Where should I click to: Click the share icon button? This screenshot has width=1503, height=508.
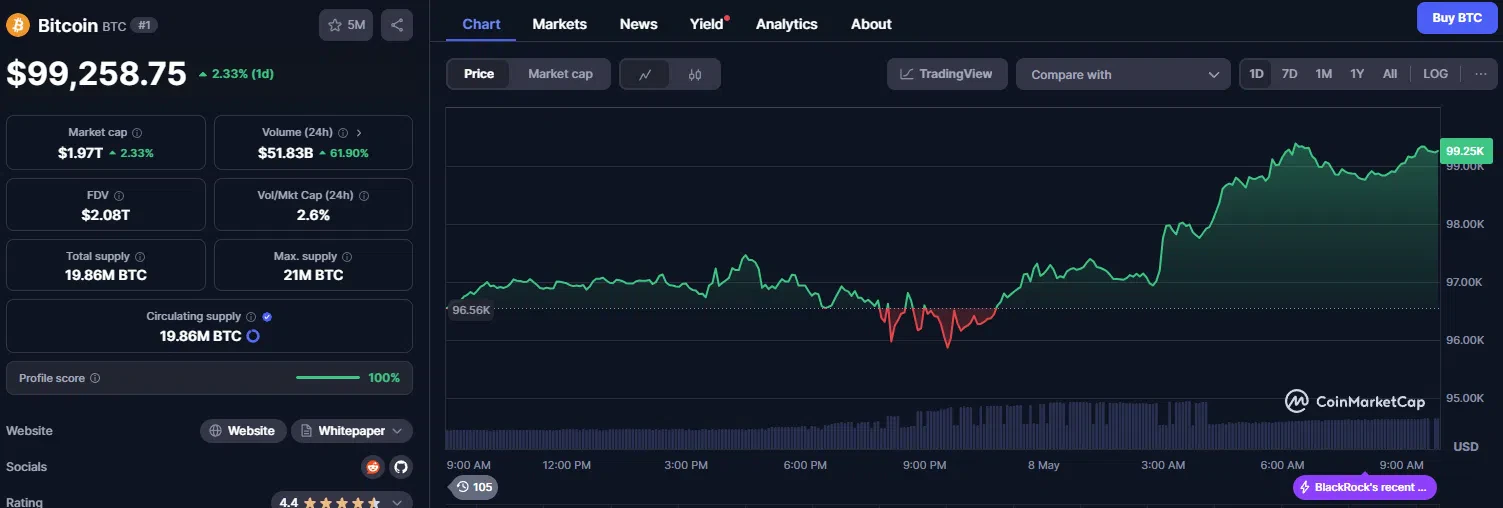point(397,25)
